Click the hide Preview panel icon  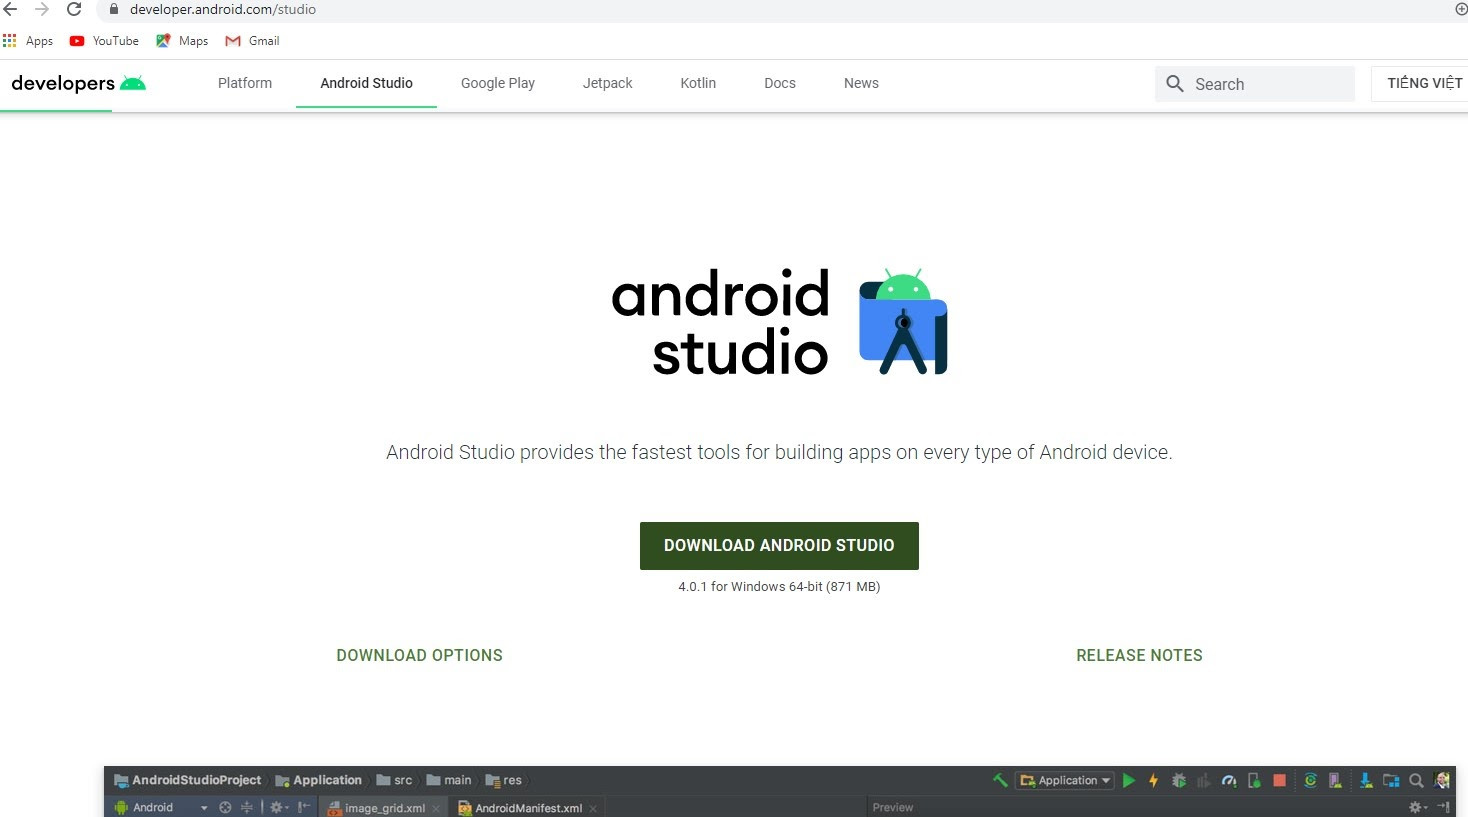(1443, 808)
